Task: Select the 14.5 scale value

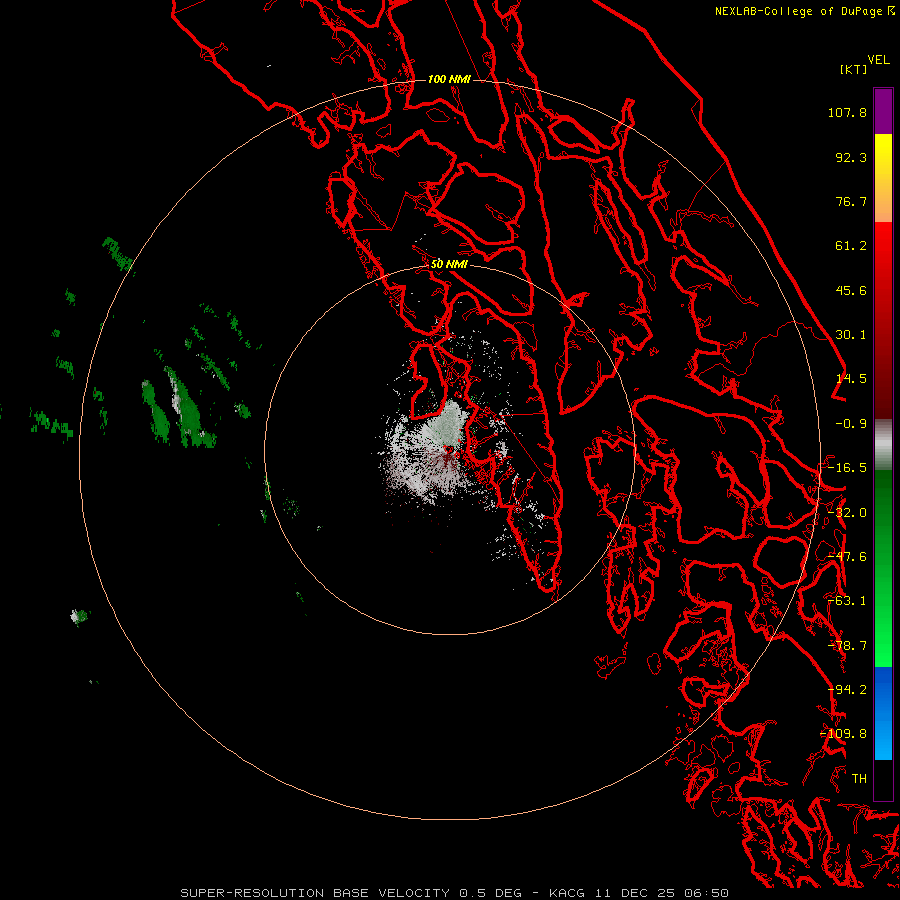Action: coord(851,379)
